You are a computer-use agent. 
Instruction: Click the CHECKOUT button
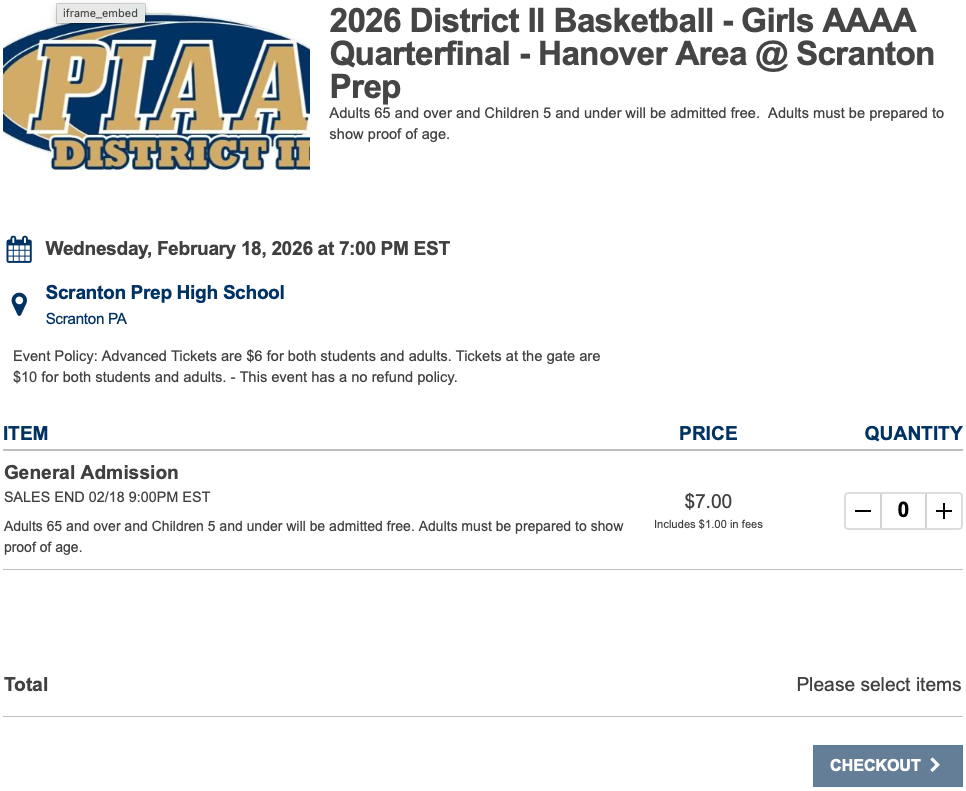point(887,765)
